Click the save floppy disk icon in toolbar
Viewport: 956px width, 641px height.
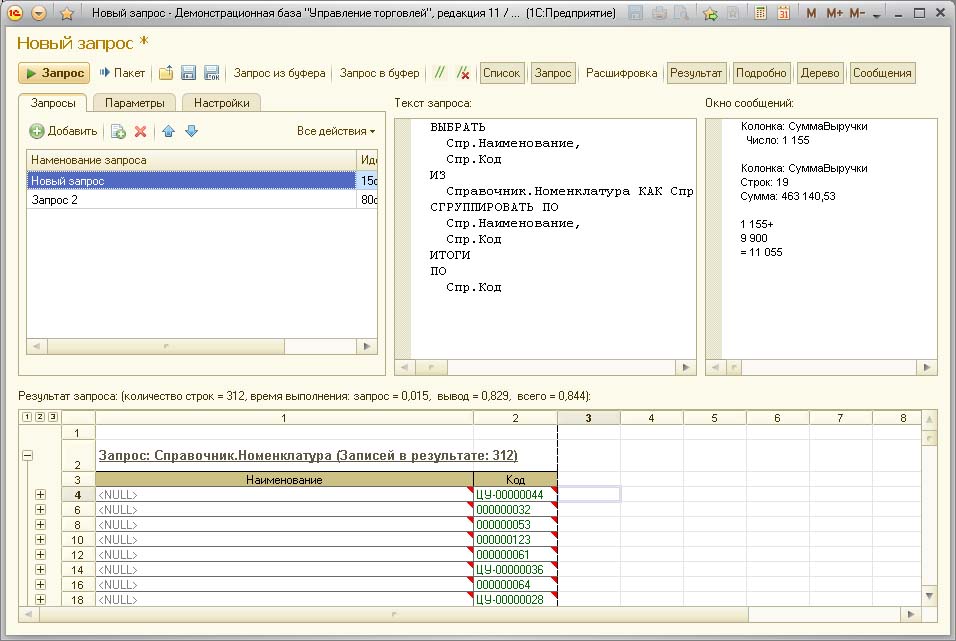click(x=187, y=73)
